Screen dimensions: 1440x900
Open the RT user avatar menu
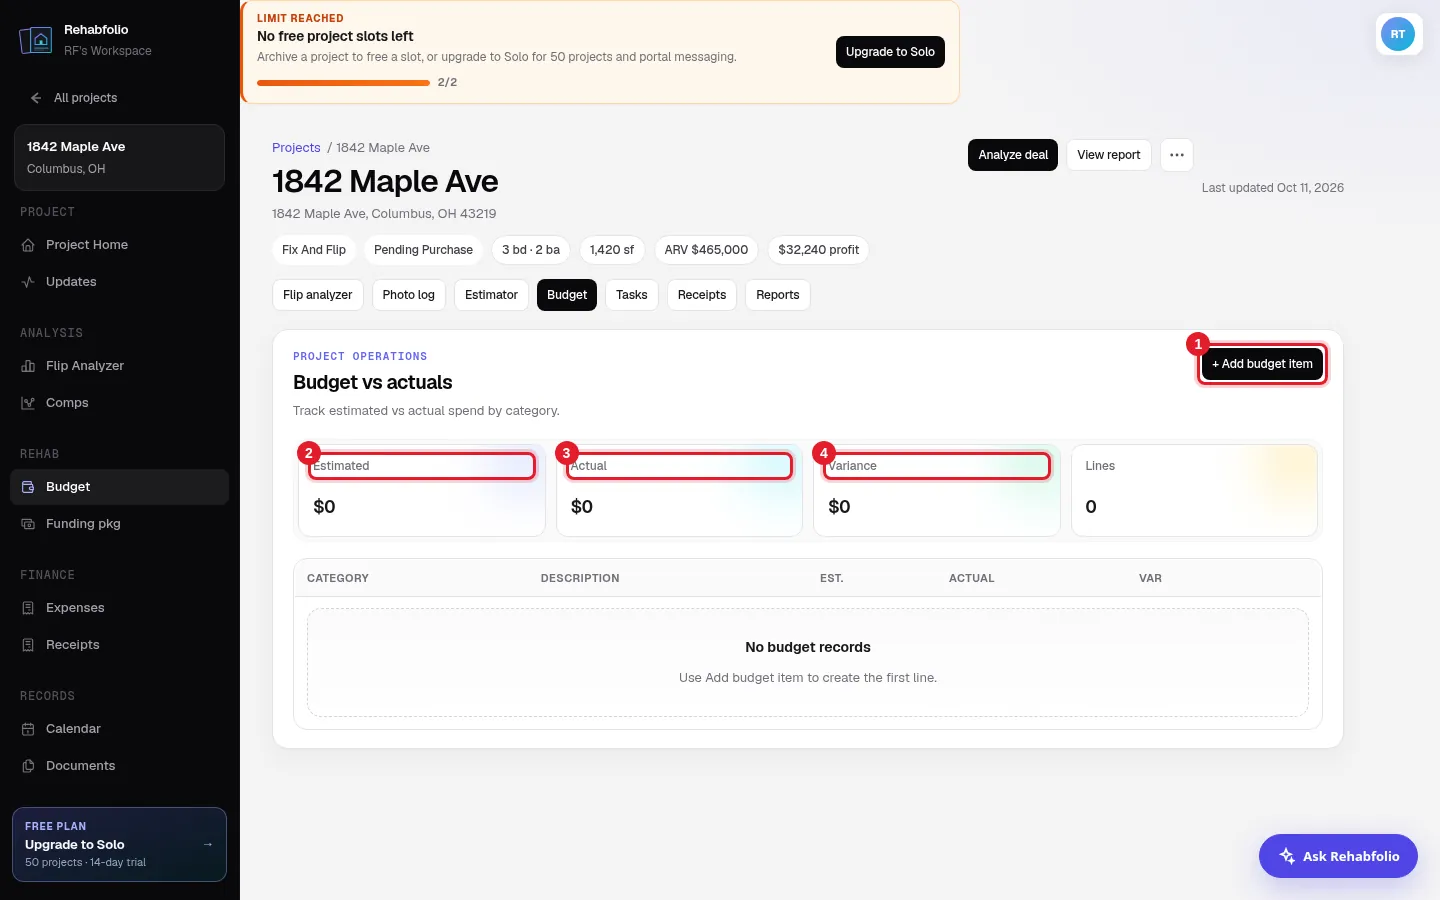pos(1398,34)
